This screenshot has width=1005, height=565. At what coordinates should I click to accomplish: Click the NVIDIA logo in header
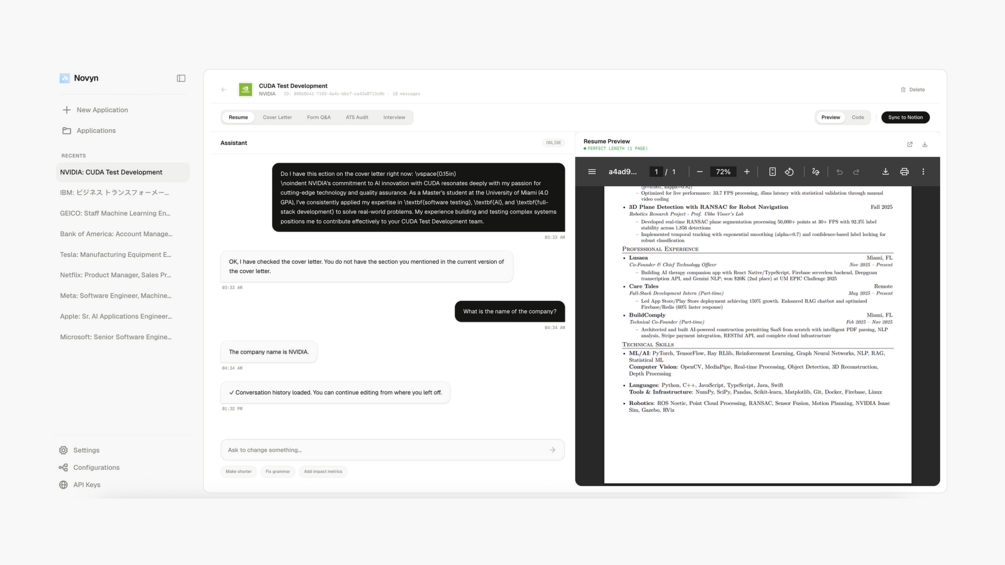pos(245,90)
